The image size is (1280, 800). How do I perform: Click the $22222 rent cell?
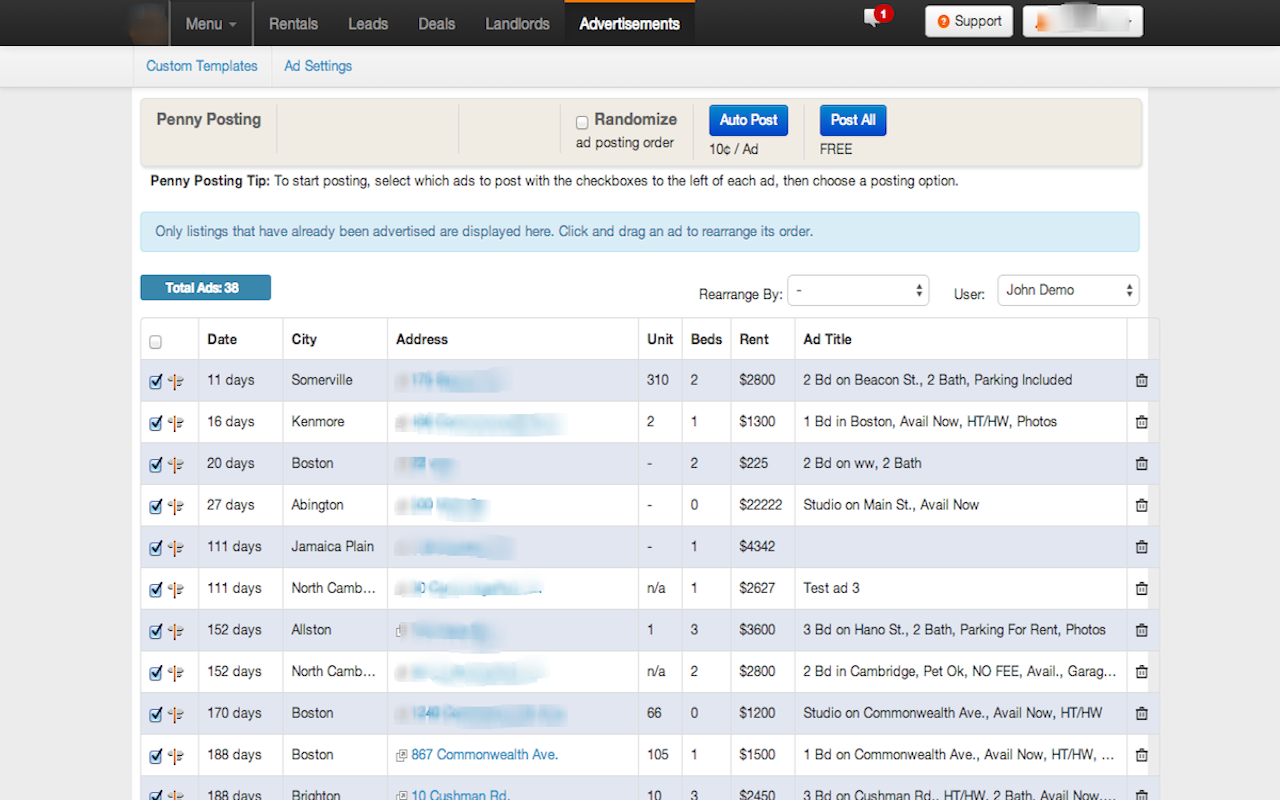pos(761,505)
